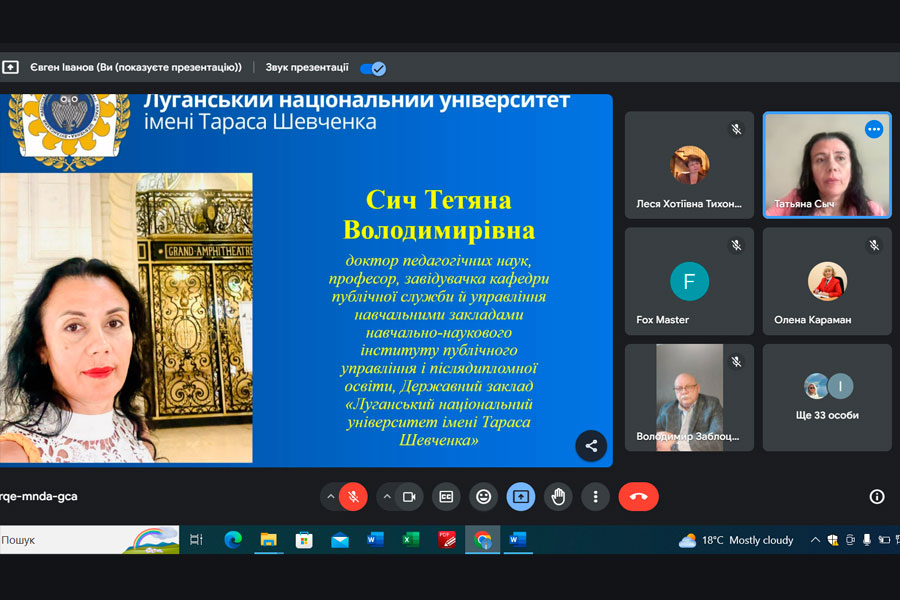This screenshot has width=900, height=600.
Task: Unmute the microphone in the call bar
Action: tap(353, 497)
